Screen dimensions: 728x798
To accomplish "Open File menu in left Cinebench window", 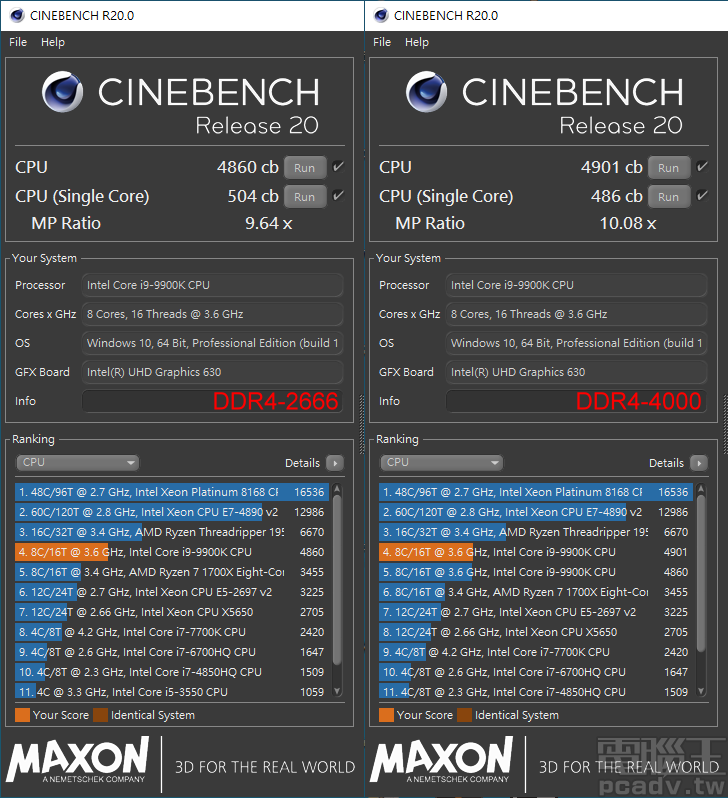I will [x=18, y=42].
